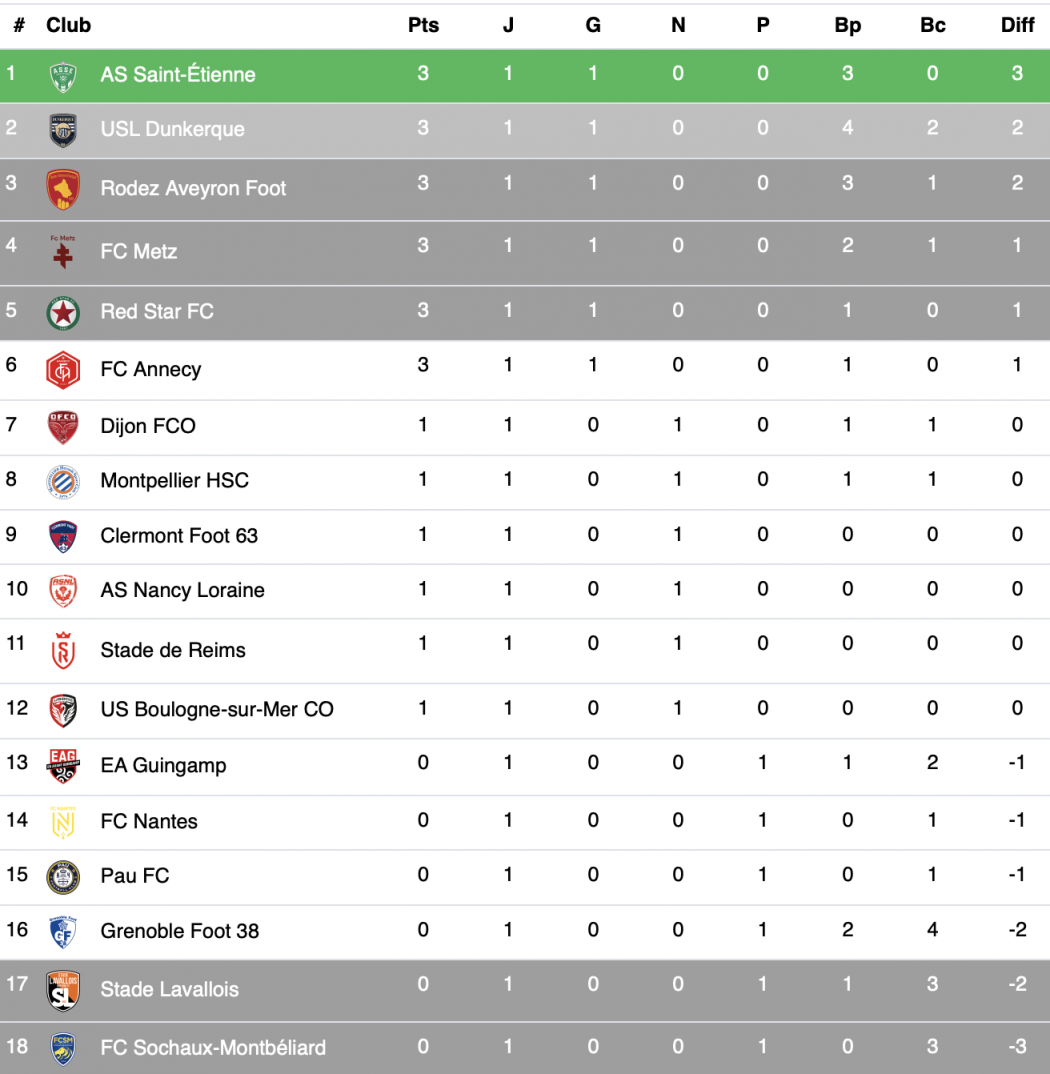The width and height of the screenshot is (1050, 1074).
Task: Sort by the Diff column header
Action: tap(1017, 25)
